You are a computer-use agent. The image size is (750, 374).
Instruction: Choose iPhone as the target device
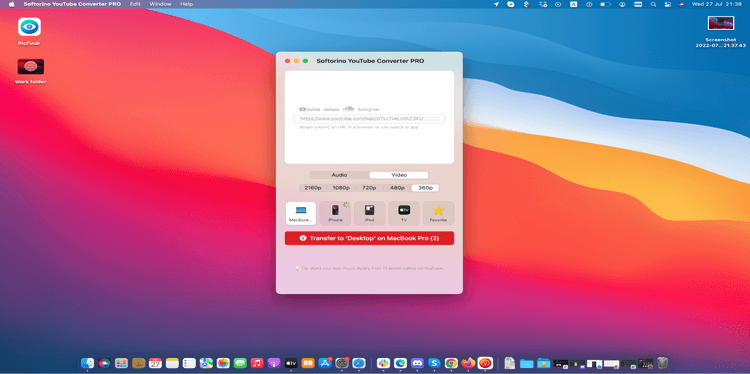click(x=335, y=213)
